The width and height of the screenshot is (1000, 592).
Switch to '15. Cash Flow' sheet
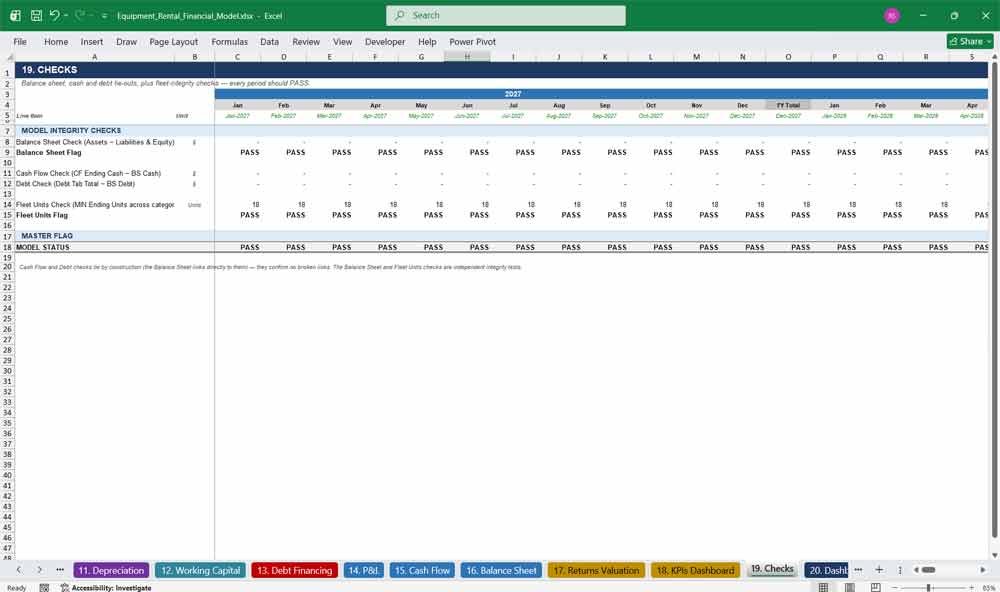coord(422,570)
